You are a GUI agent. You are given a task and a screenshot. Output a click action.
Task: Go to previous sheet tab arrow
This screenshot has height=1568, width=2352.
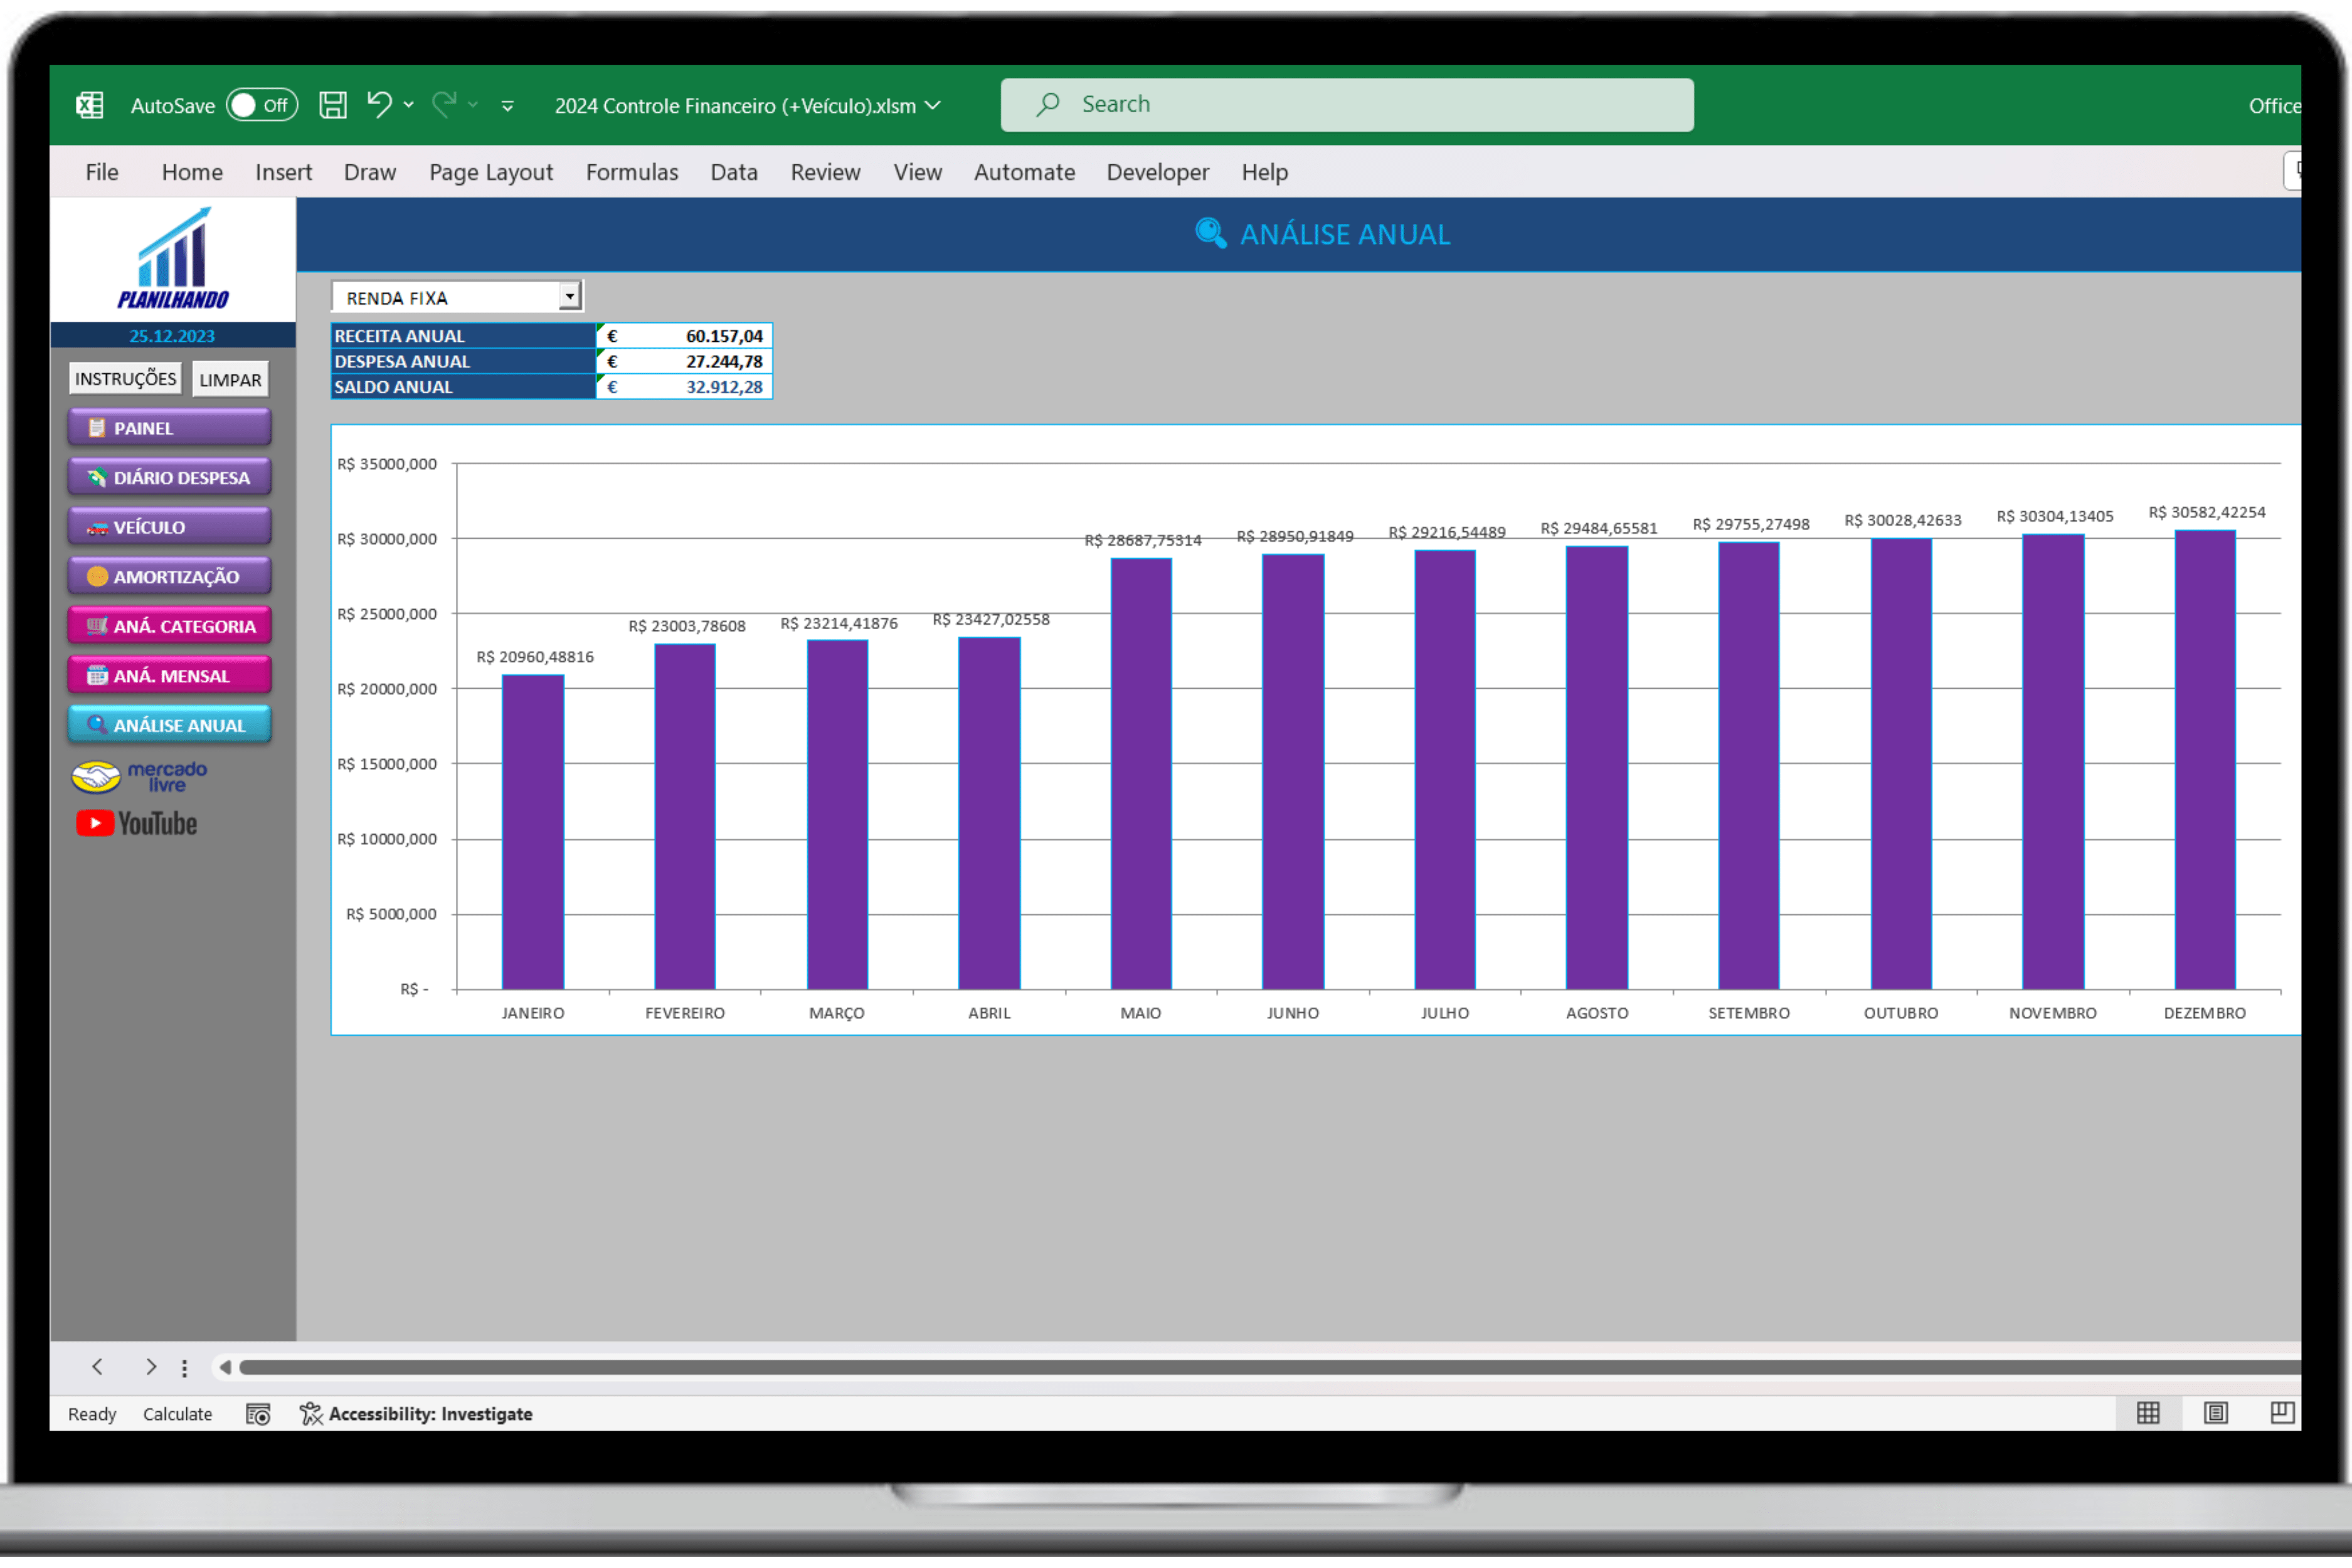97,1367
